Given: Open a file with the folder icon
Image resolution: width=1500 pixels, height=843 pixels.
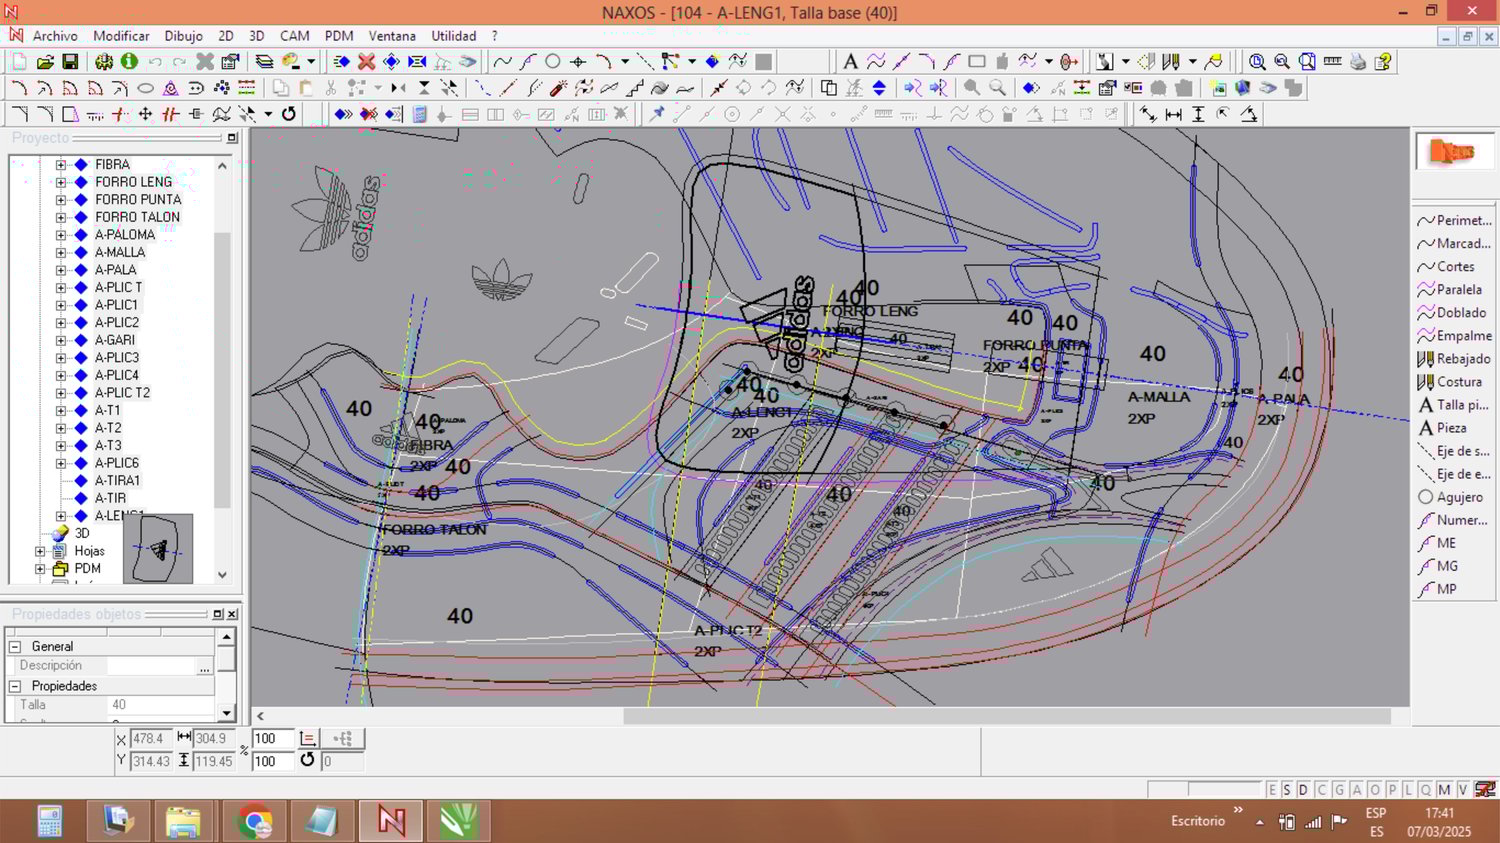Looking at the screenshot, I should click(x=45, y=62).
